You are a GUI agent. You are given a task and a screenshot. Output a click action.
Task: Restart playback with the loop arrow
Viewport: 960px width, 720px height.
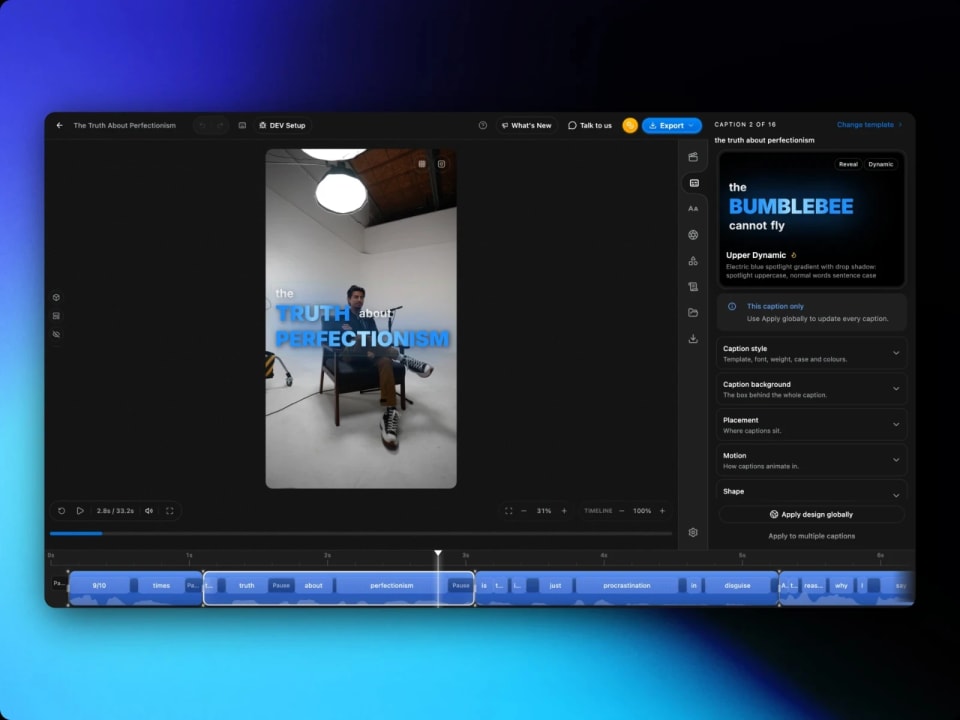click(62, 511)
